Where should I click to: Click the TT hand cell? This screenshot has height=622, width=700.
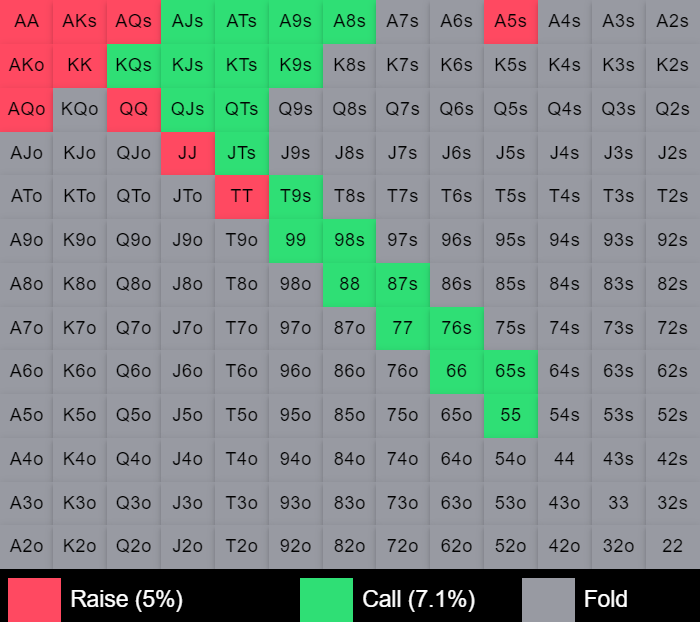[242, 196]
